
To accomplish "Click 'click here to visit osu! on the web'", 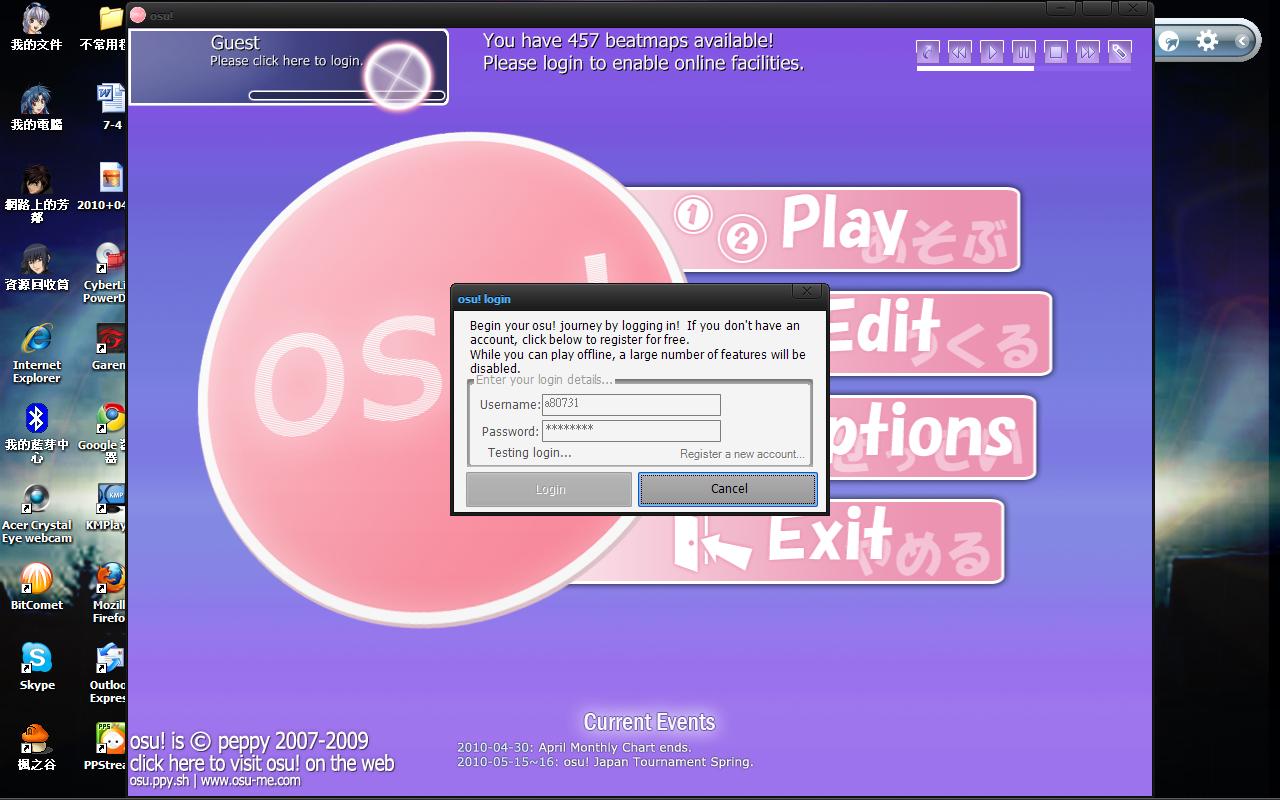I will point(262,763).
